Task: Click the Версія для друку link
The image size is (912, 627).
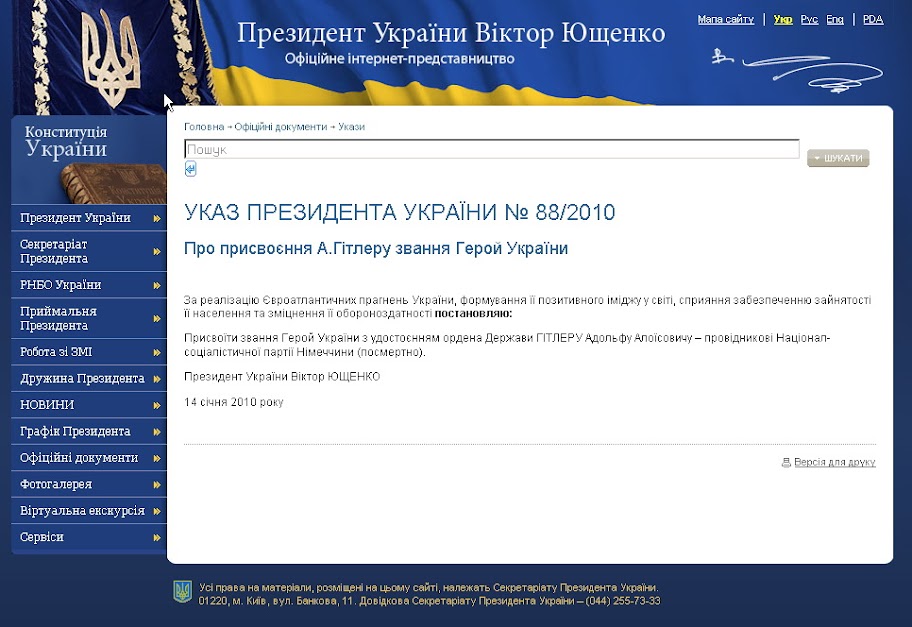Action: coord(835,462)
